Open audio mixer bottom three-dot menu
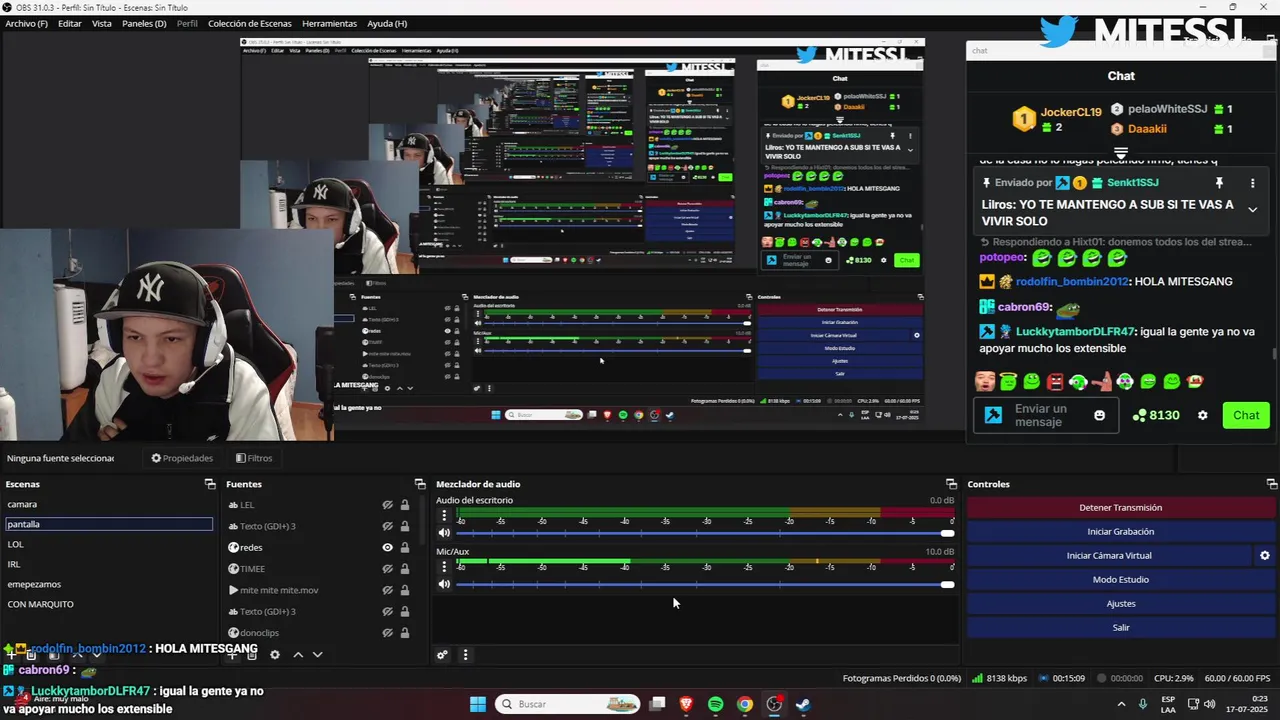The image size is (1280, 720). coord(465,655)
